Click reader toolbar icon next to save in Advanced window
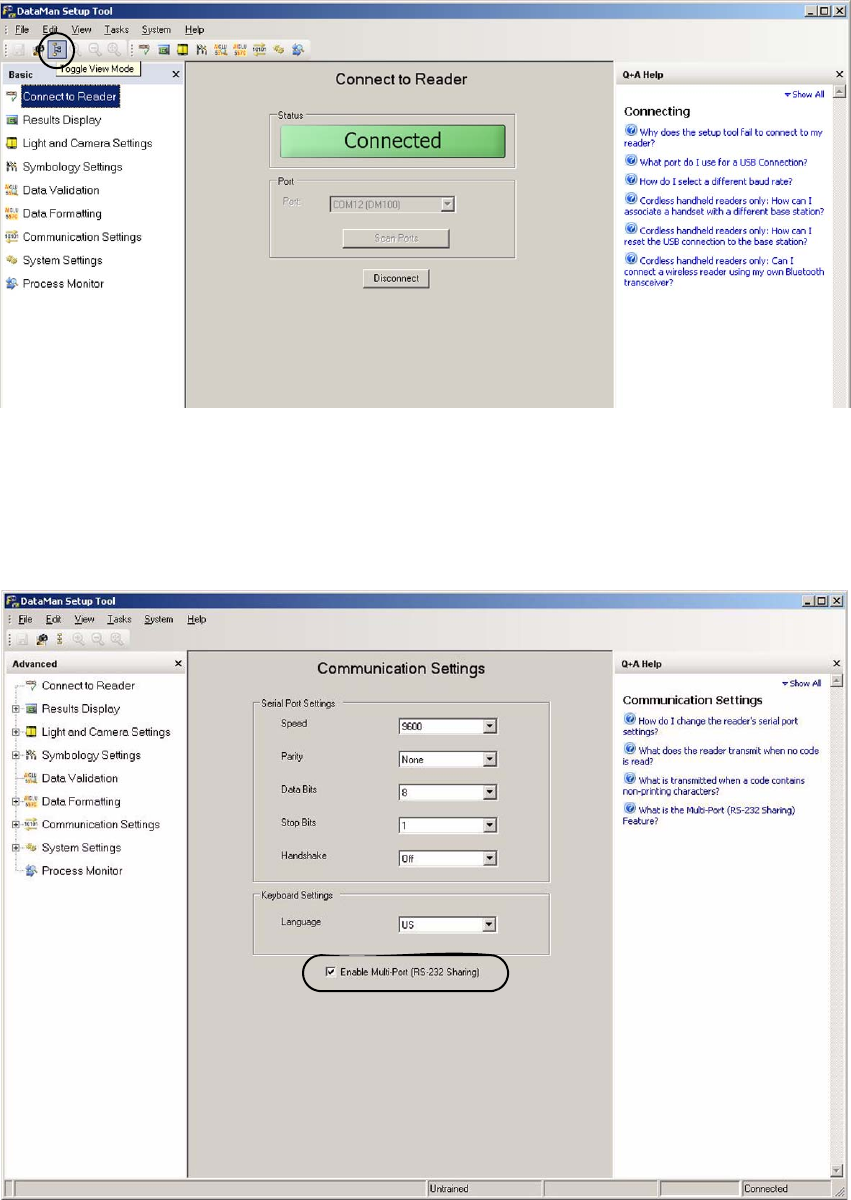Image resolution: width=851 pixels, height=1200 pixels. coord(42,639)
